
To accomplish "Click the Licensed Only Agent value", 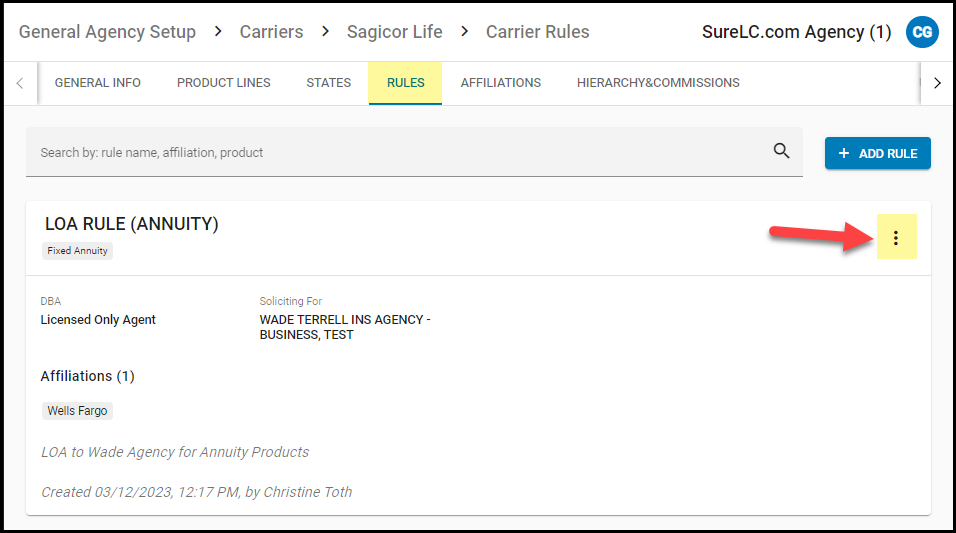I will coord(98,320).
